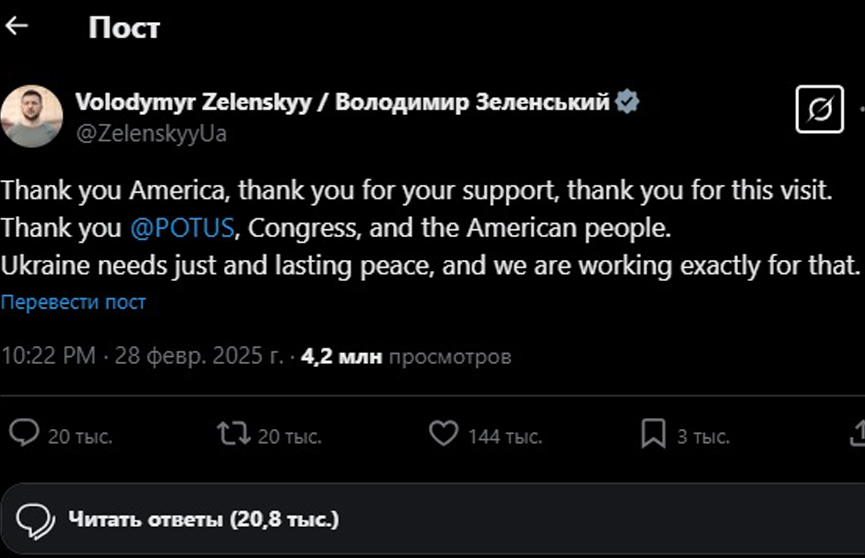Like the post with the heart icon

click(x=443, y=433)
